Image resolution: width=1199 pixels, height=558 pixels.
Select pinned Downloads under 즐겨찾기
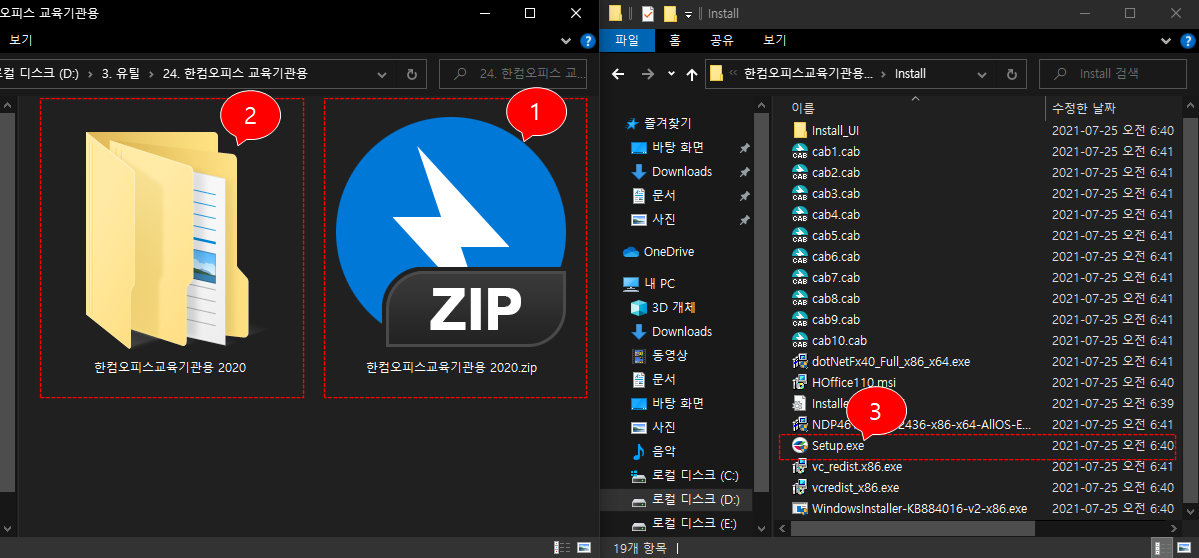click(x=671, y=171)
